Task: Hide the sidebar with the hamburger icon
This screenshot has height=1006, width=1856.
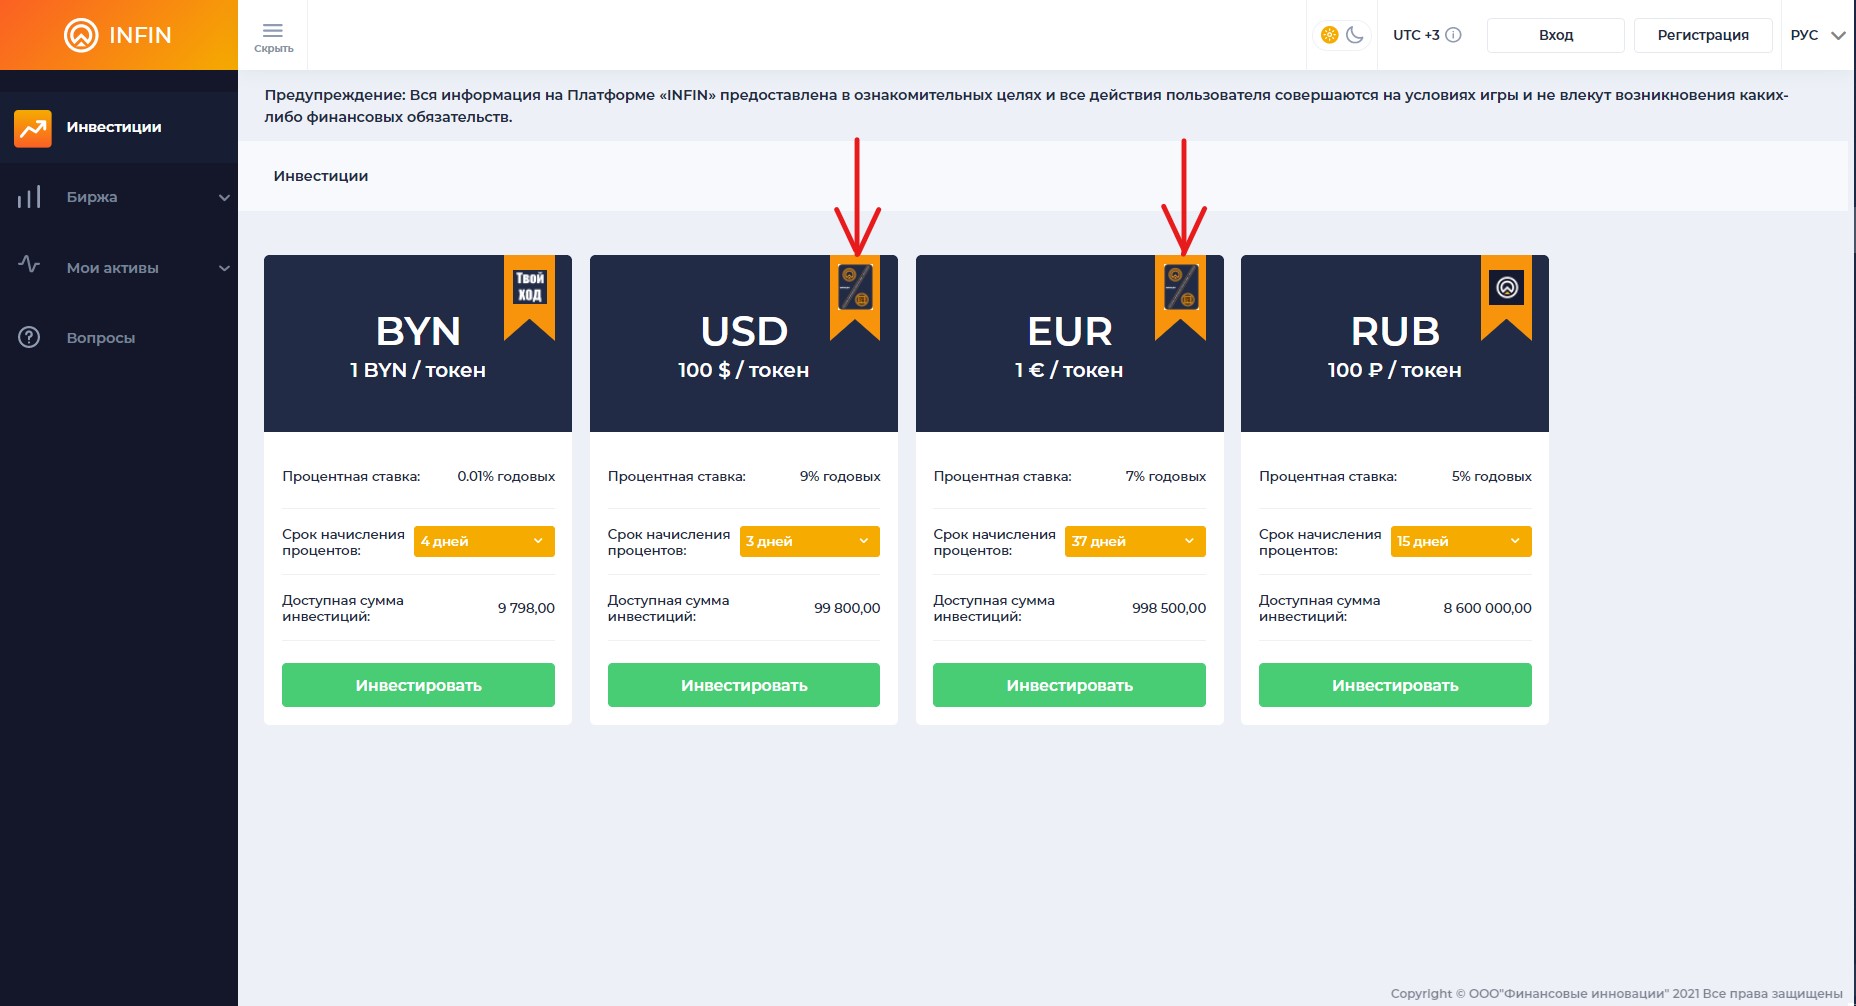Action: [273, 36]
